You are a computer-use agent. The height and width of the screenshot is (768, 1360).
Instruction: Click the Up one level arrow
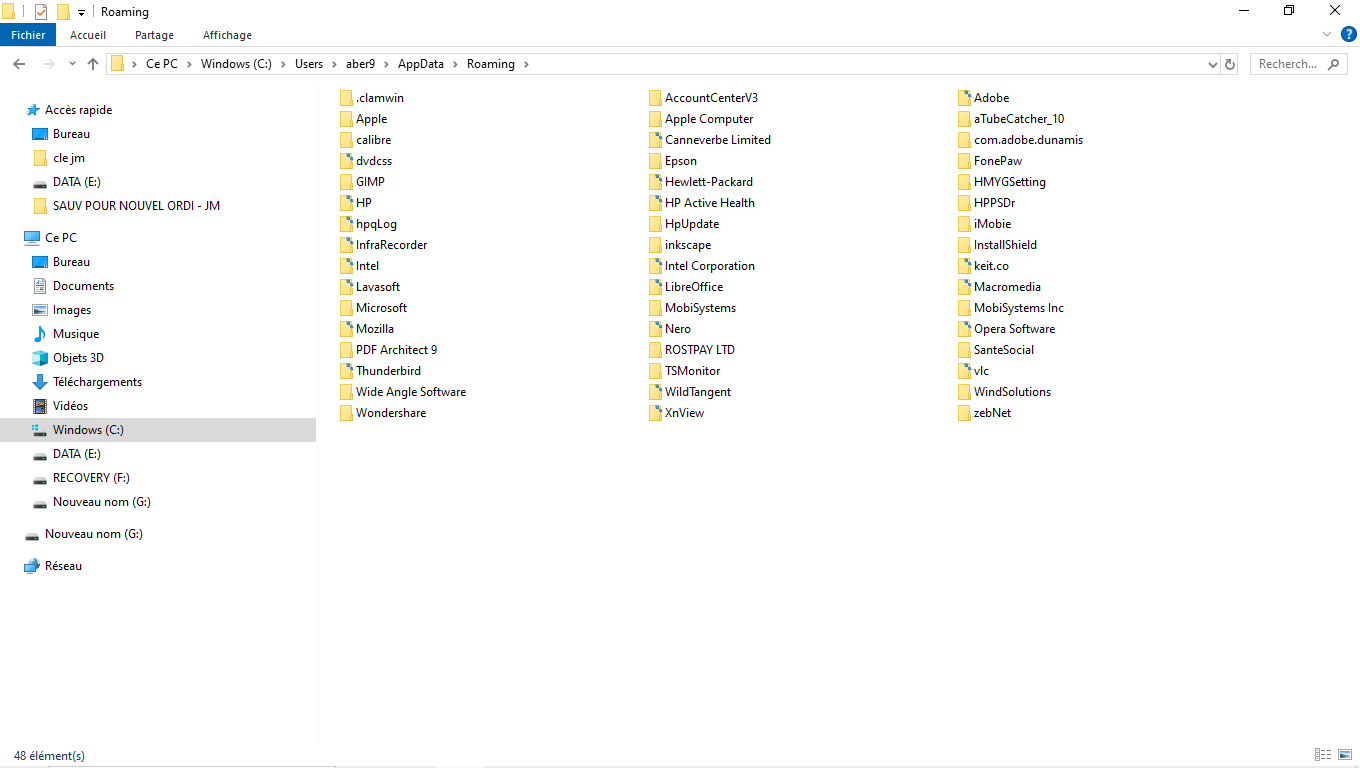93,64
